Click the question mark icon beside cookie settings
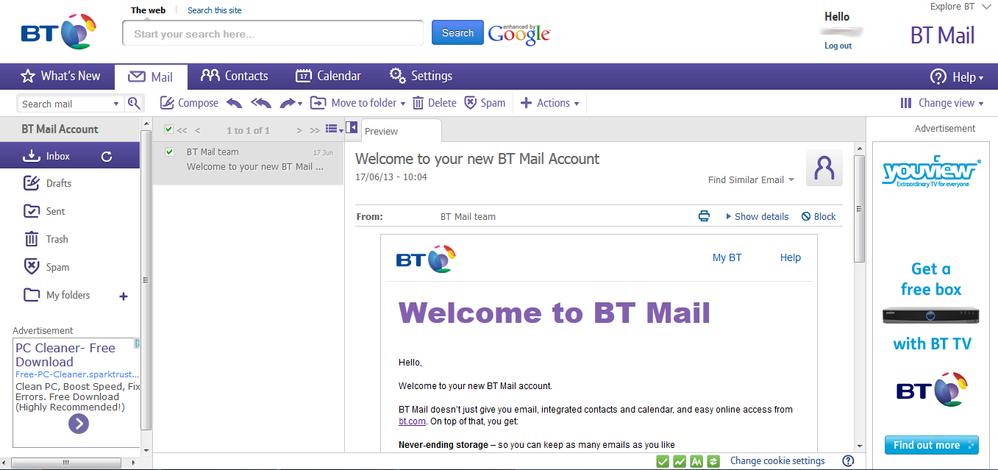The image size is (998, 470). click(848, 461)
